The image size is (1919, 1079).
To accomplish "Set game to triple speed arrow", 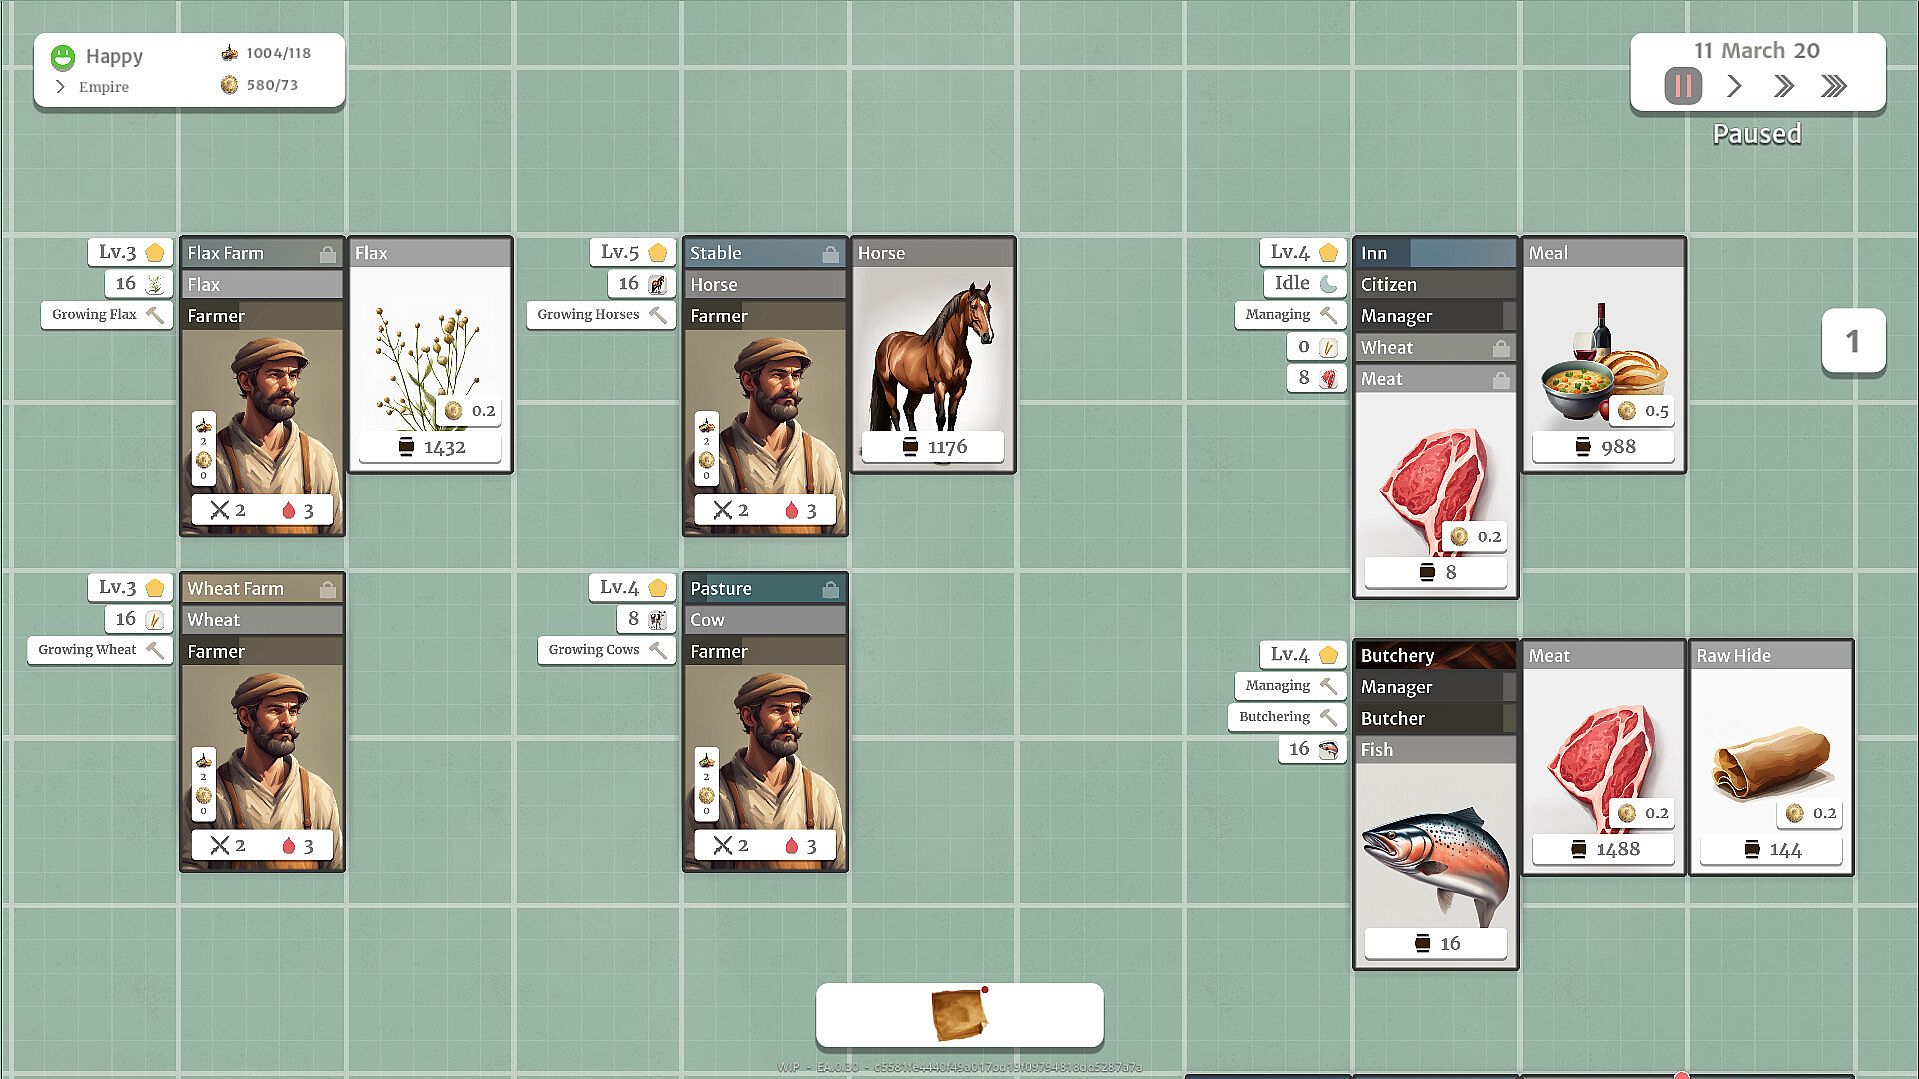I will point(1834,86).
